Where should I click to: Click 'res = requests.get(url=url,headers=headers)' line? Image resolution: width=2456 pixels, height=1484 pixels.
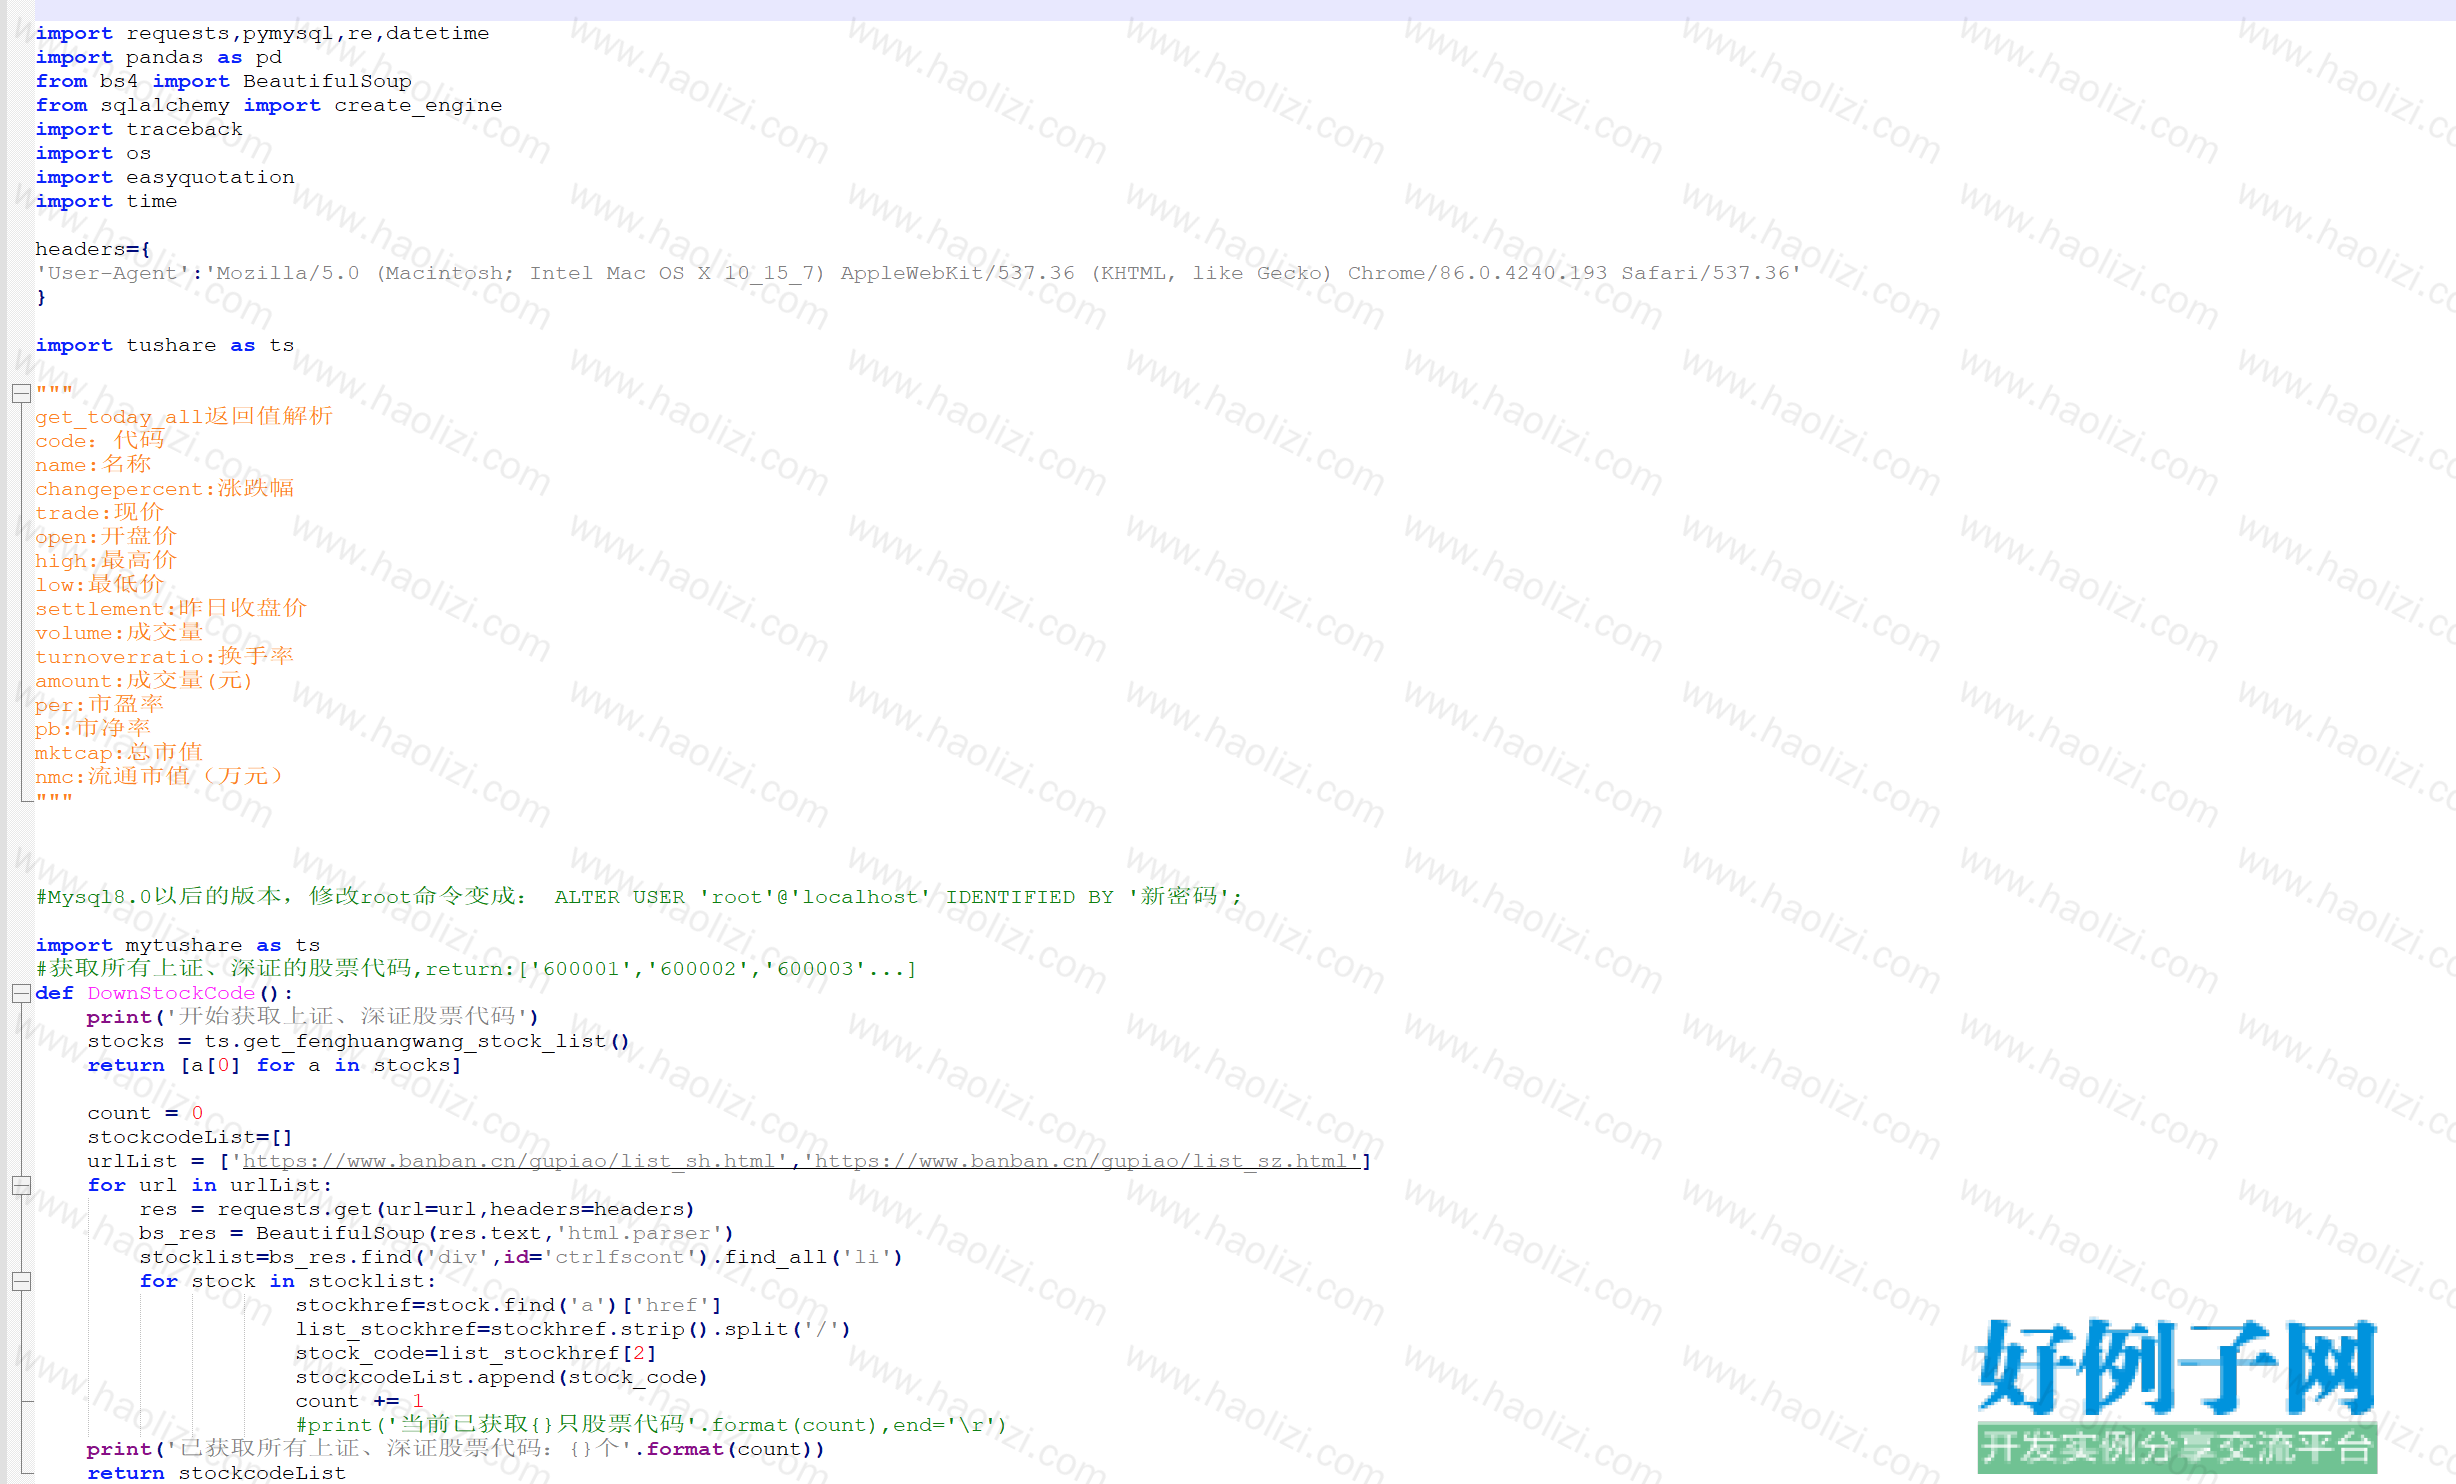tap(417, 1209)
